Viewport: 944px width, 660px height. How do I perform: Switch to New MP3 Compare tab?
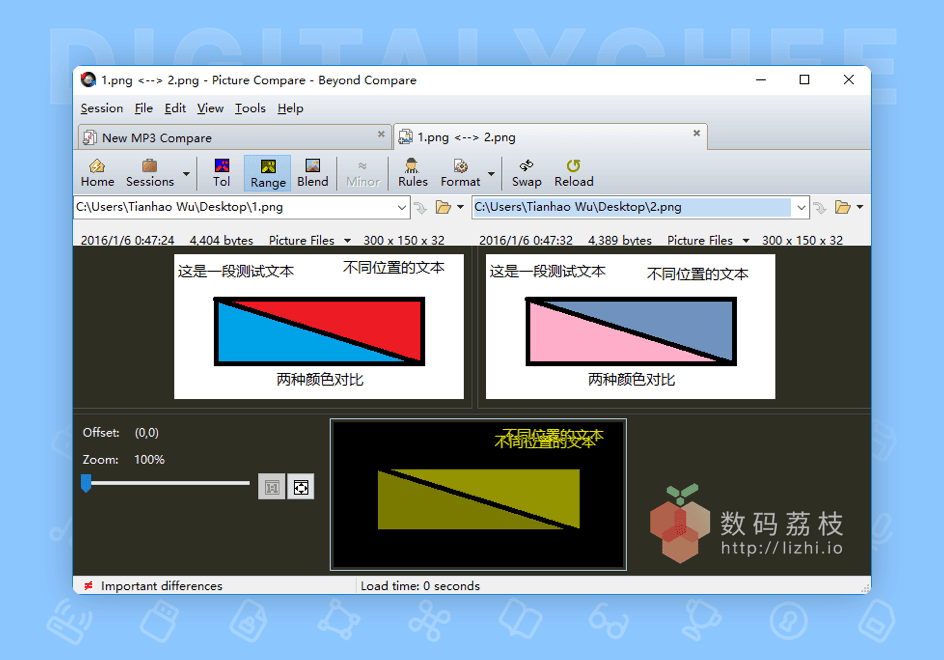(x=234, y=137)
